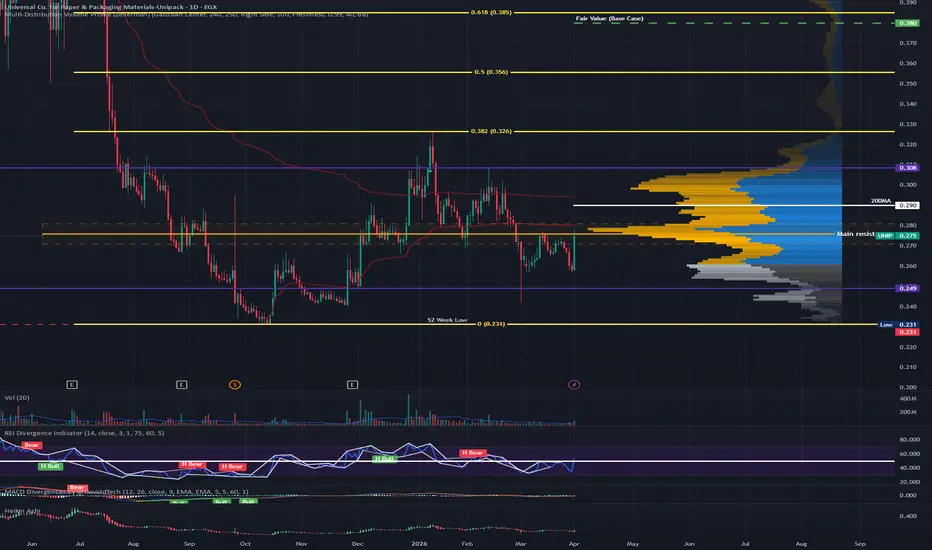
Task: Click the purple lightning event marker
Action: coord(574,385)
